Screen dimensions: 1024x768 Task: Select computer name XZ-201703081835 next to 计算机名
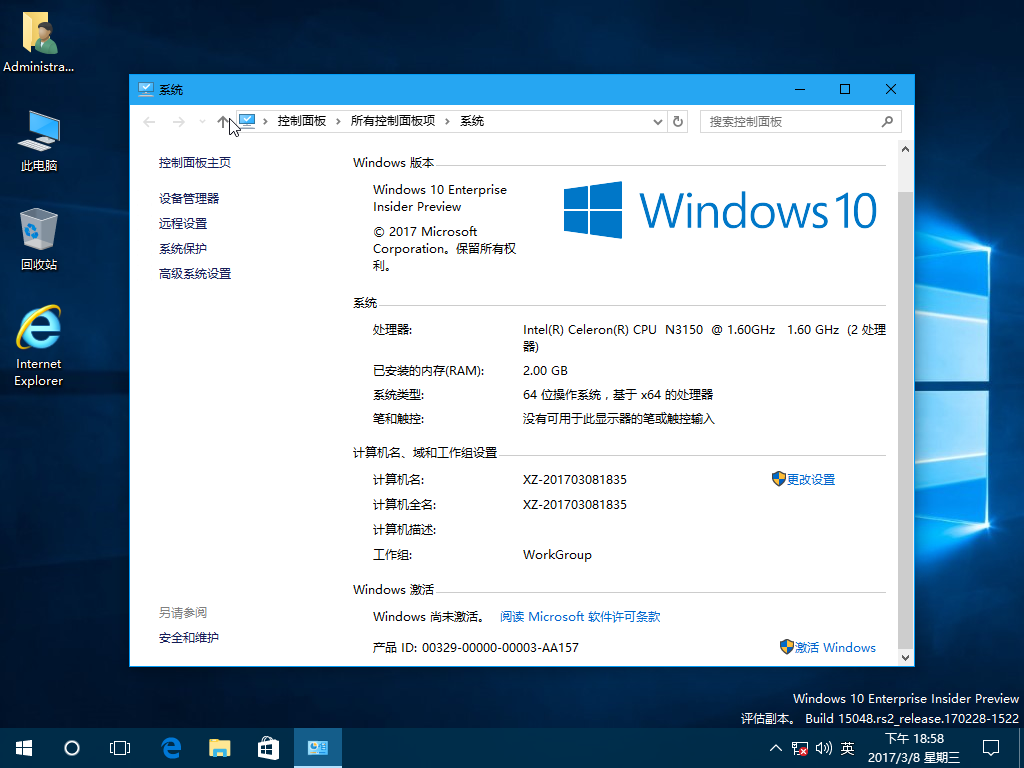click(x=575, y=479)
